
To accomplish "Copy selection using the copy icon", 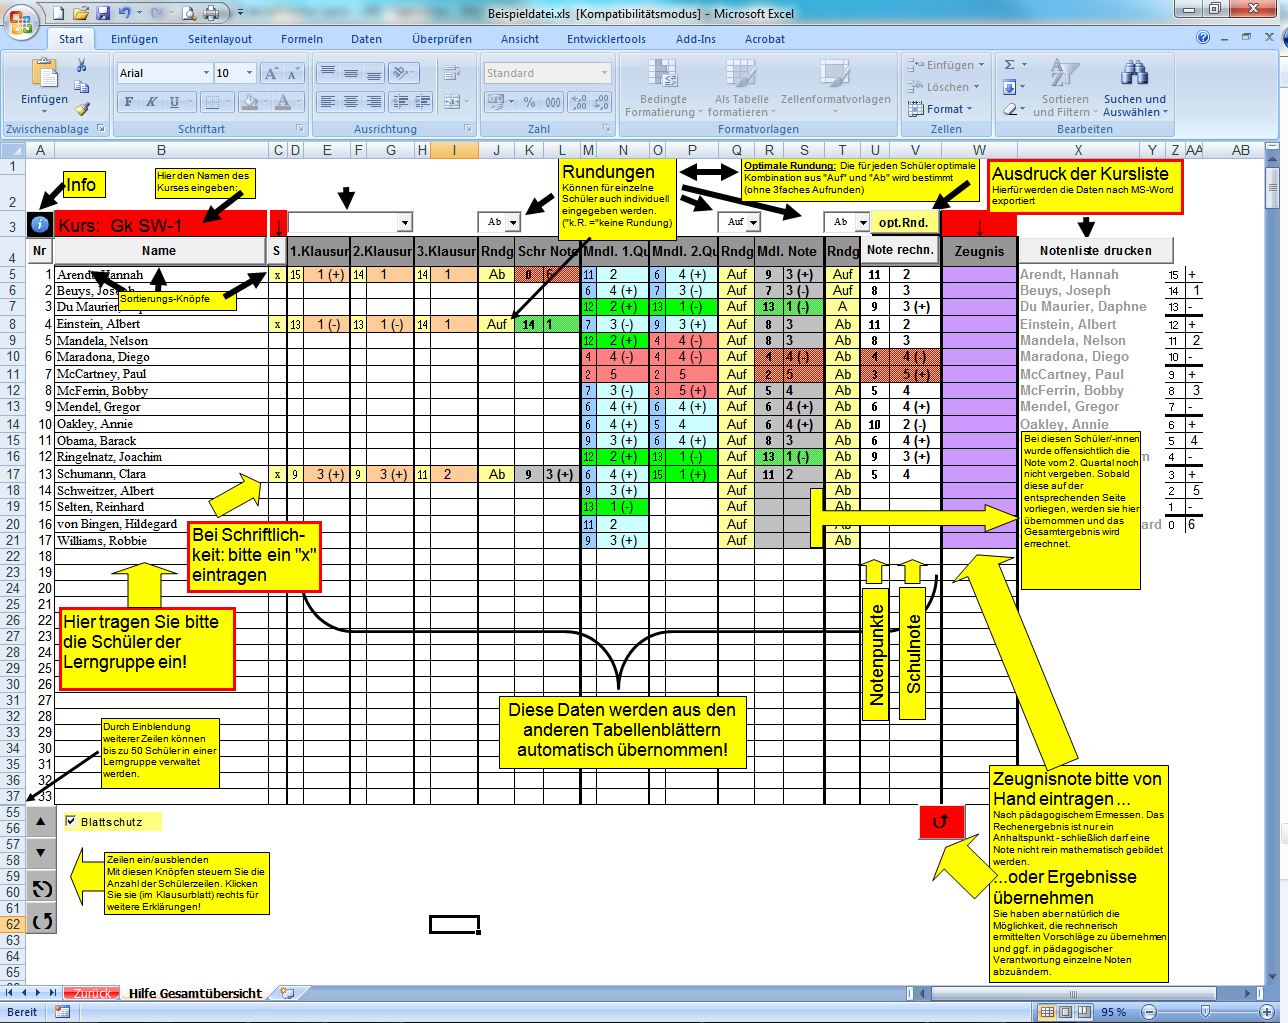I will point(82,87).
